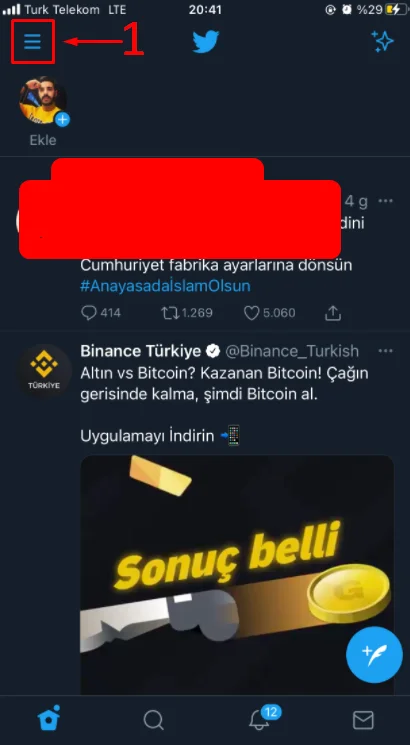Open the Binance Türkiye account name
This screenshot has height=745, width=410.
coord(141,351)
